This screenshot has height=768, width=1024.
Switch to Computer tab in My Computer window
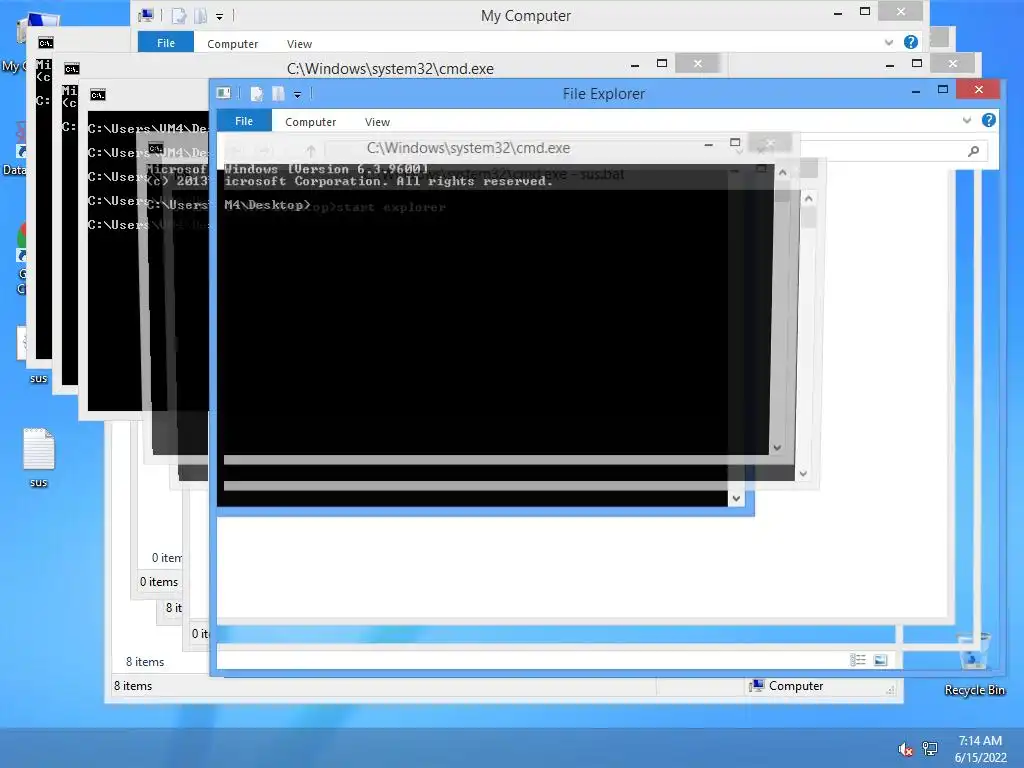click(232, 44)
